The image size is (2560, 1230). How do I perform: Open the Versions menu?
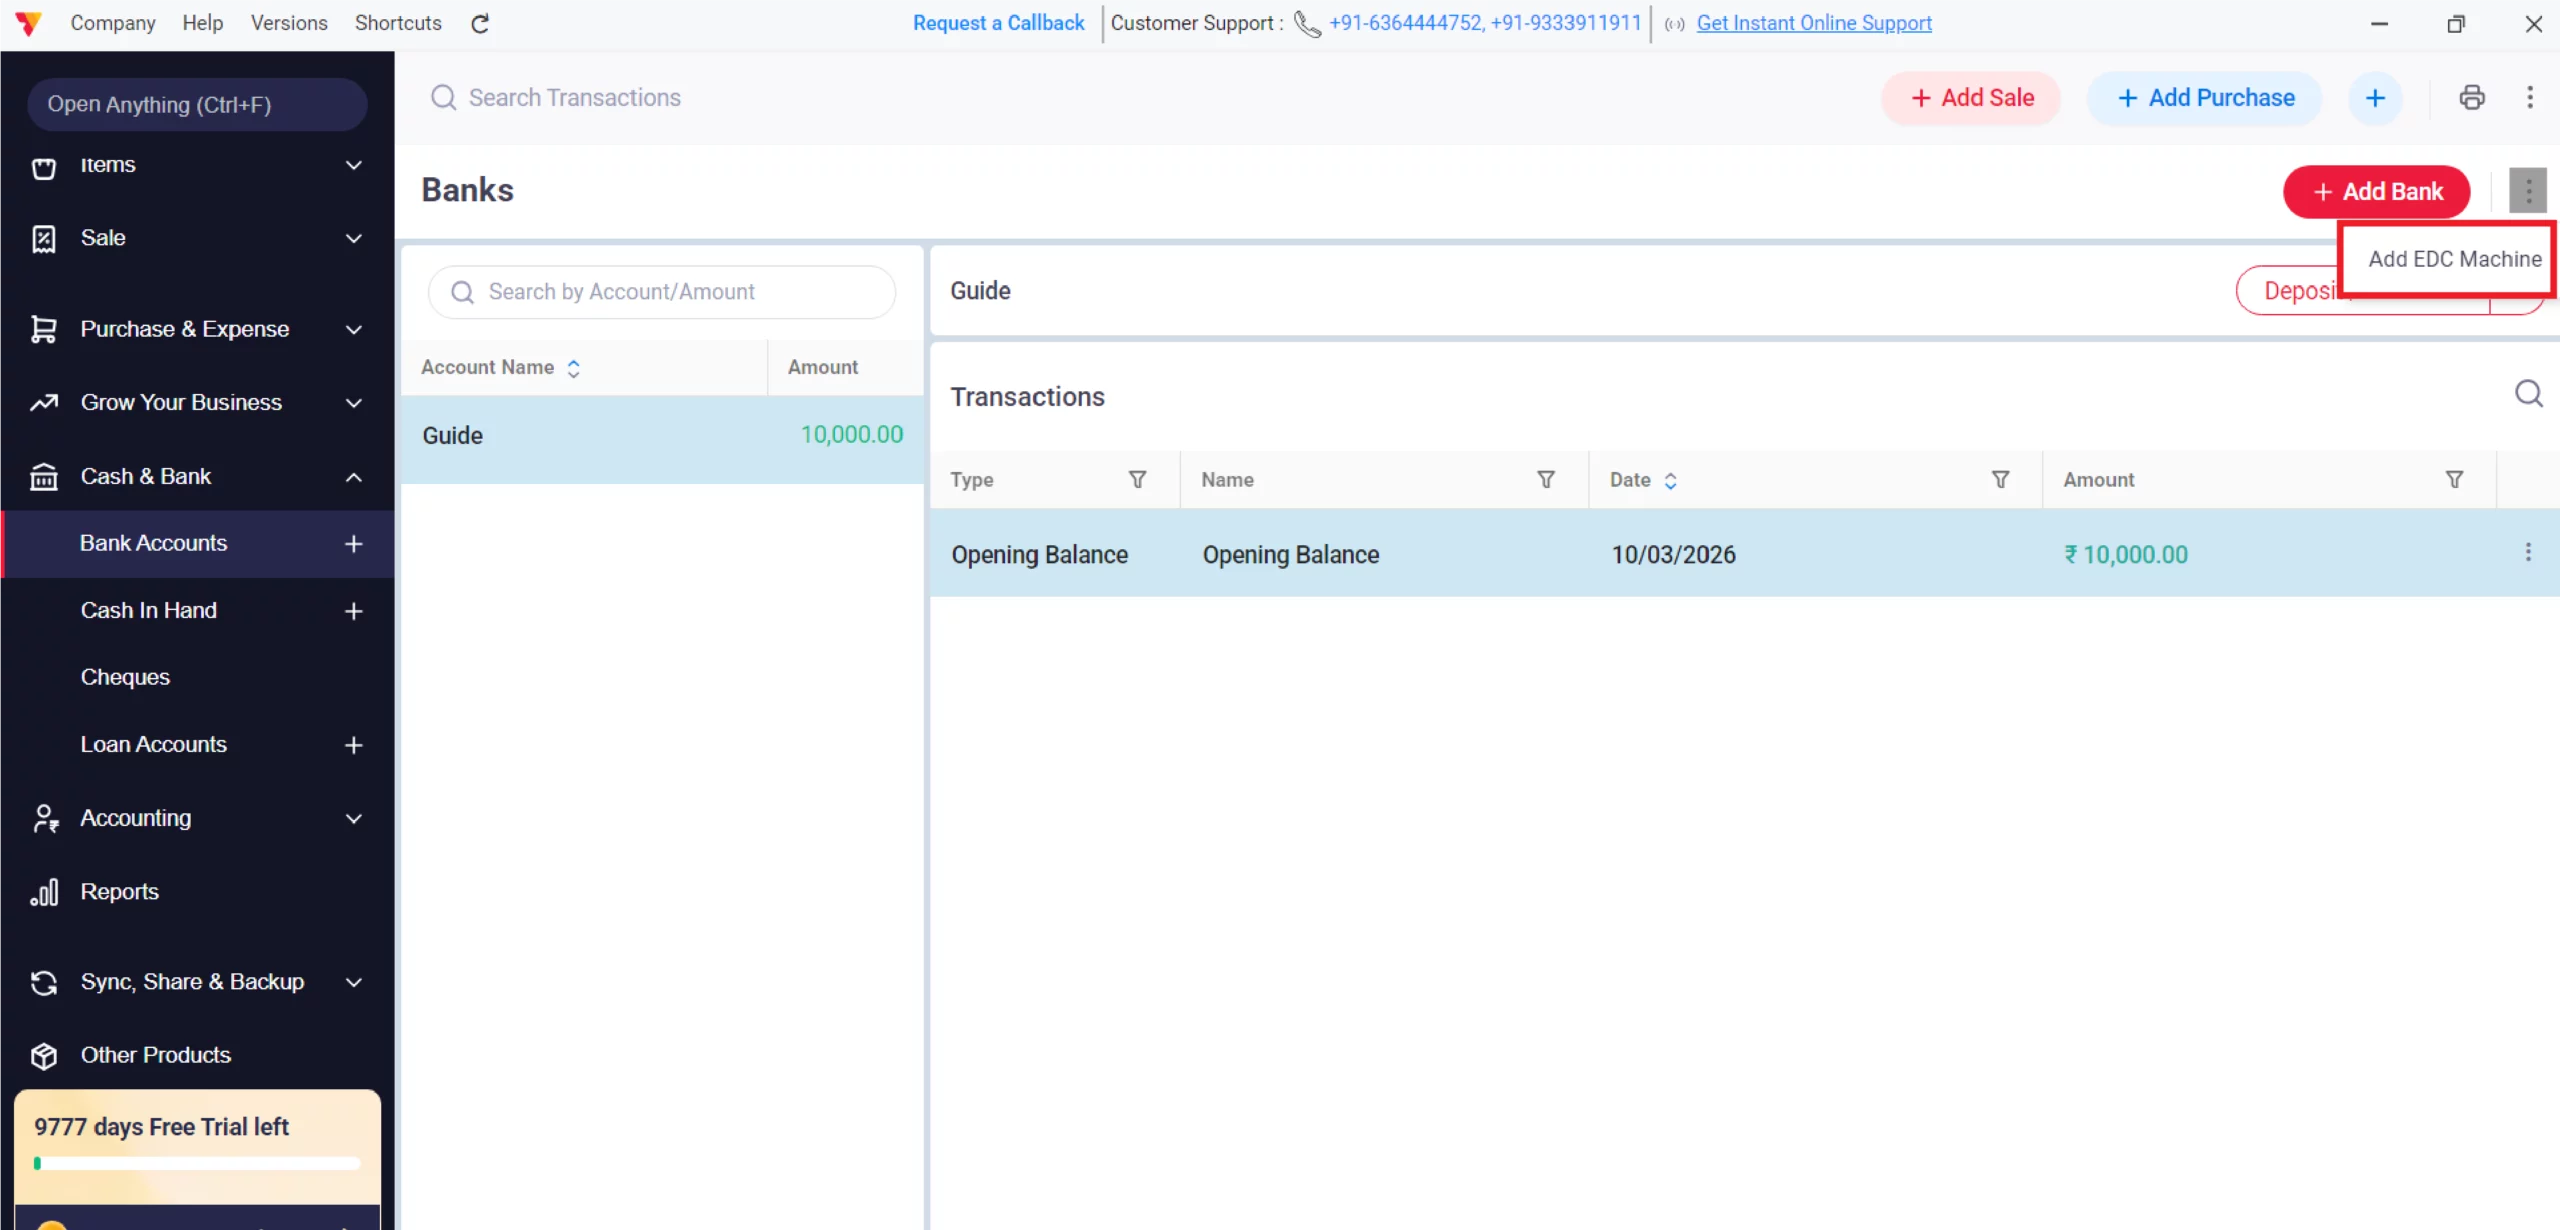(289, 23)
